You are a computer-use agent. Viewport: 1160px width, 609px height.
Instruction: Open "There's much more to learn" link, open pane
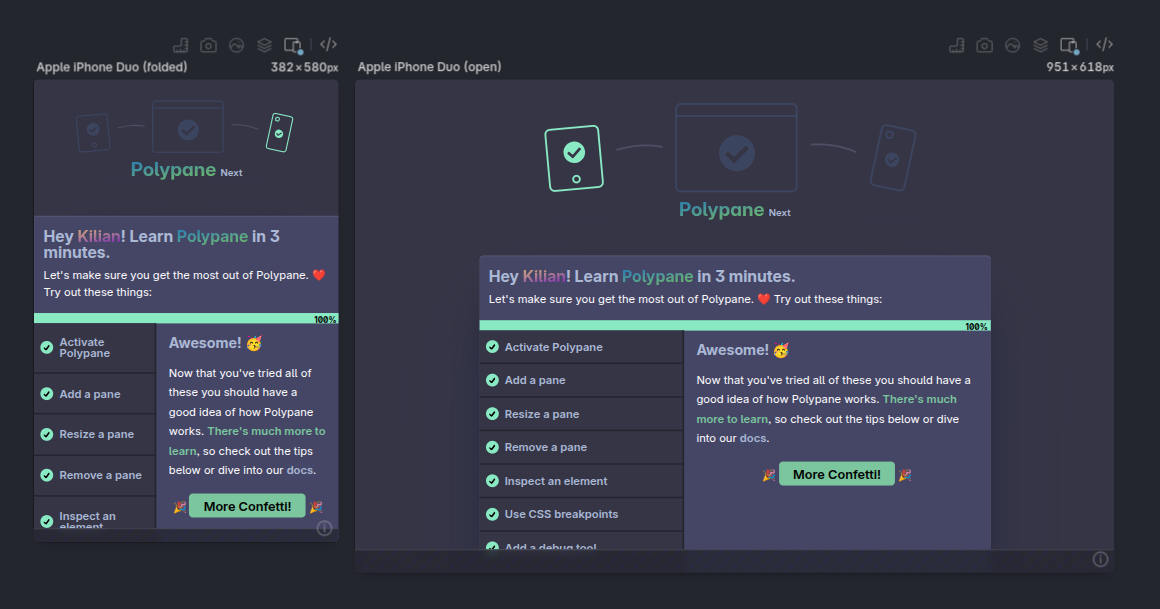click(x=826, y=409)
